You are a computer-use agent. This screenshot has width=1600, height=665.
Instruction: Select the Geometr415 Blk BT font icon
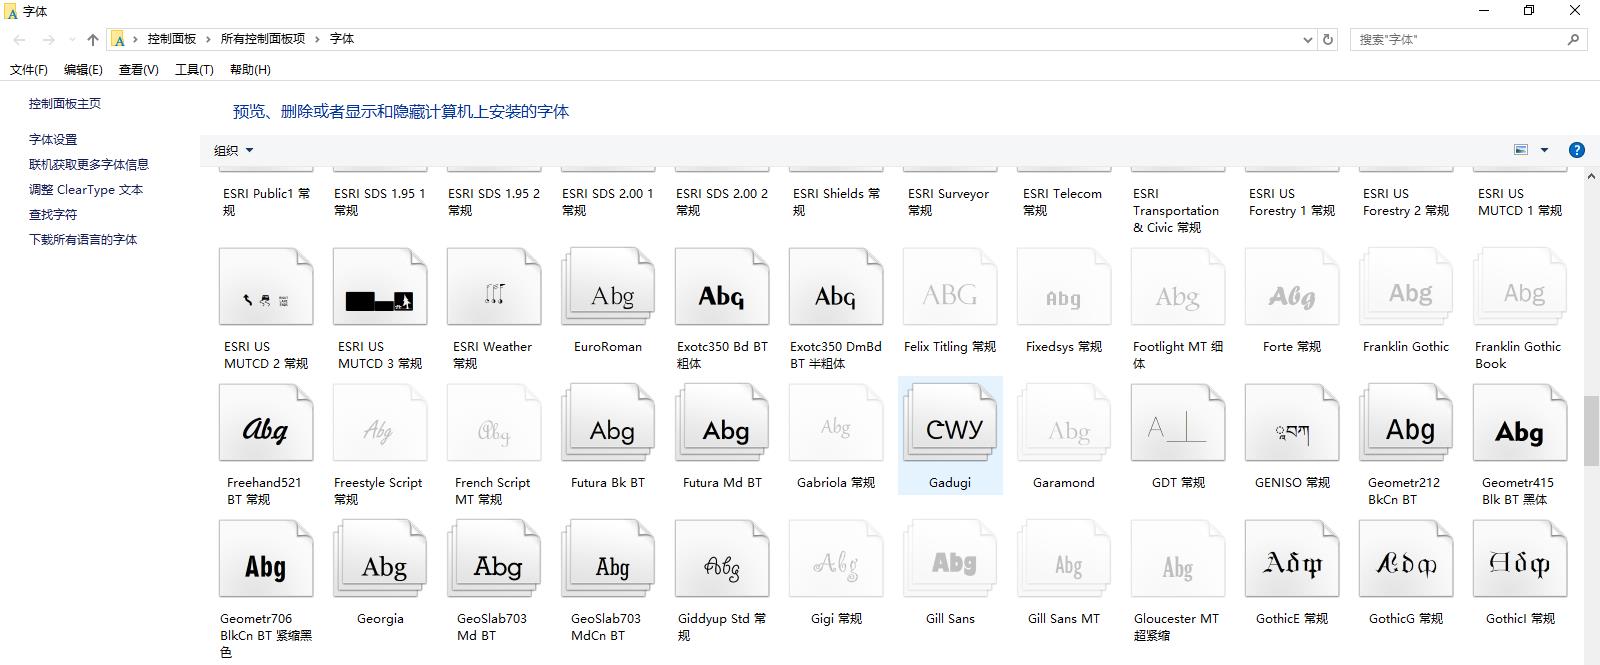click(1520, 424)
